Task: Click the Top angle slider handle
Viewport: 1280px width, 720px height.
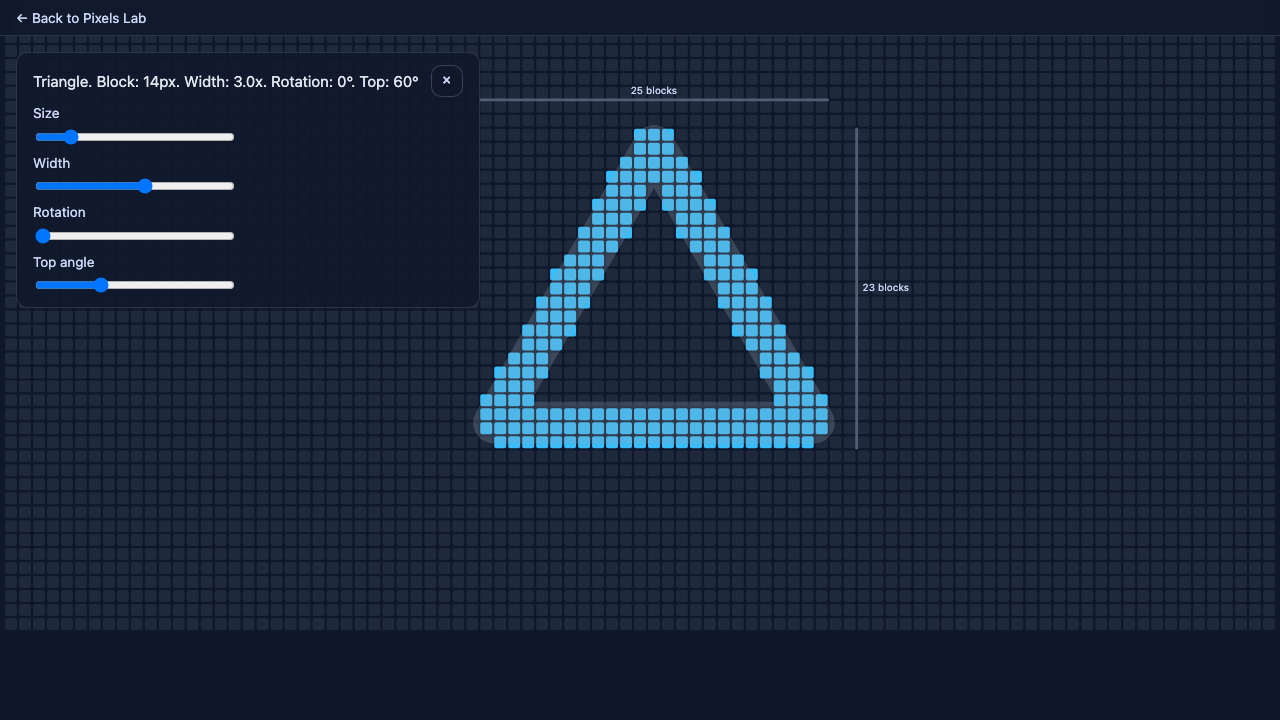Action: [x=101, y=285]
